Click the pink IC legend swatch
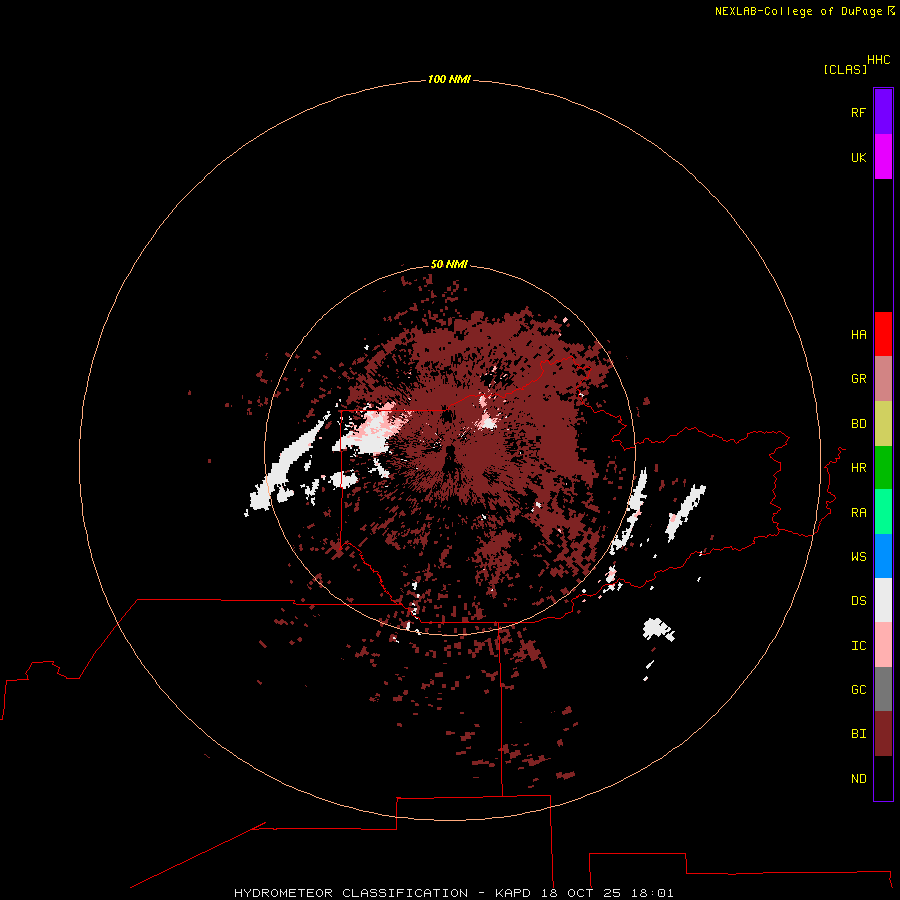This screenshot has width=900, height=900. [883, 645]
